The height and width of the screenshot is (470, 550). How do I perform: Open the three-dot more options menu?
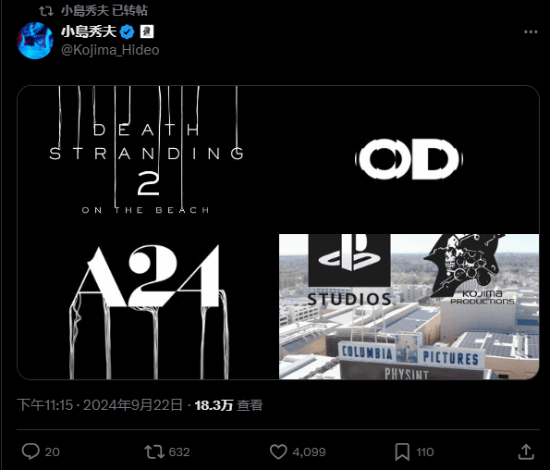coord(531,32)
